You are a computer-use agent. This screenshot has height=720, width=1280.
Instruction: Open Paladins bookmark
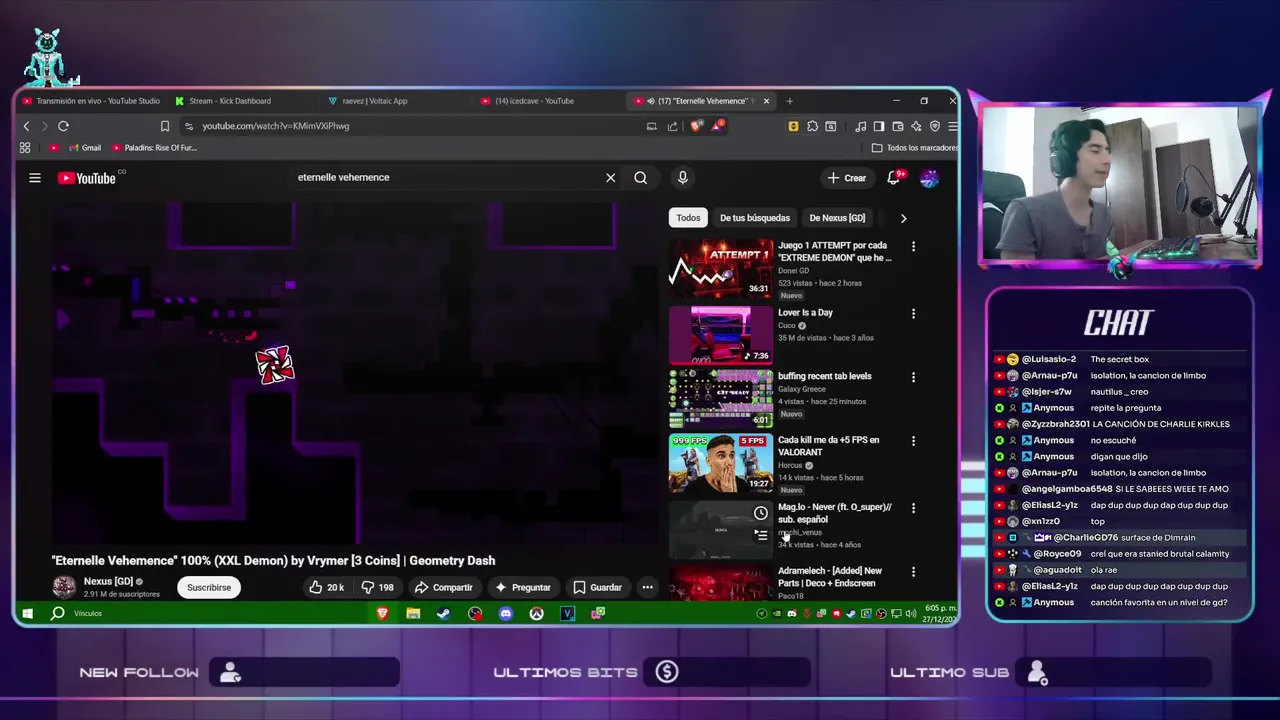(154, 148)
